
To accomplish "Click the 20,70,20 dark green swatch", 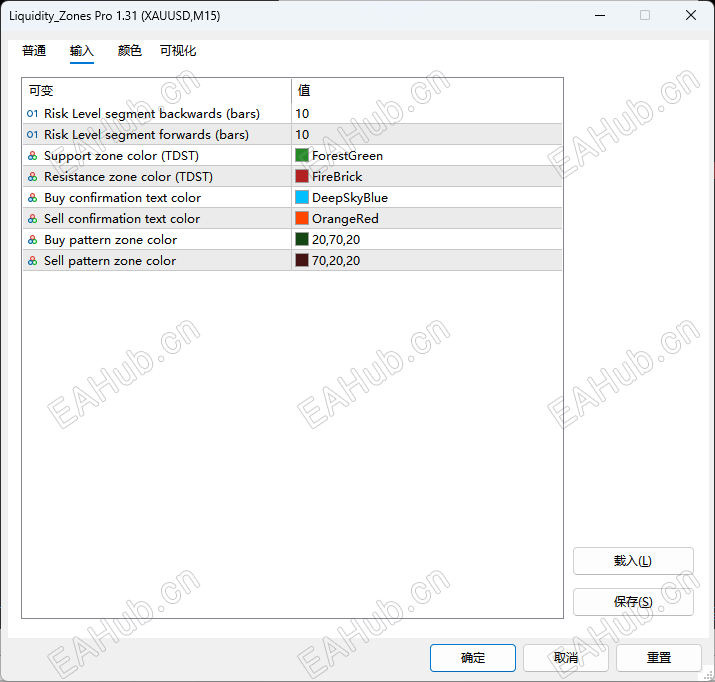I will click(302, 239).
